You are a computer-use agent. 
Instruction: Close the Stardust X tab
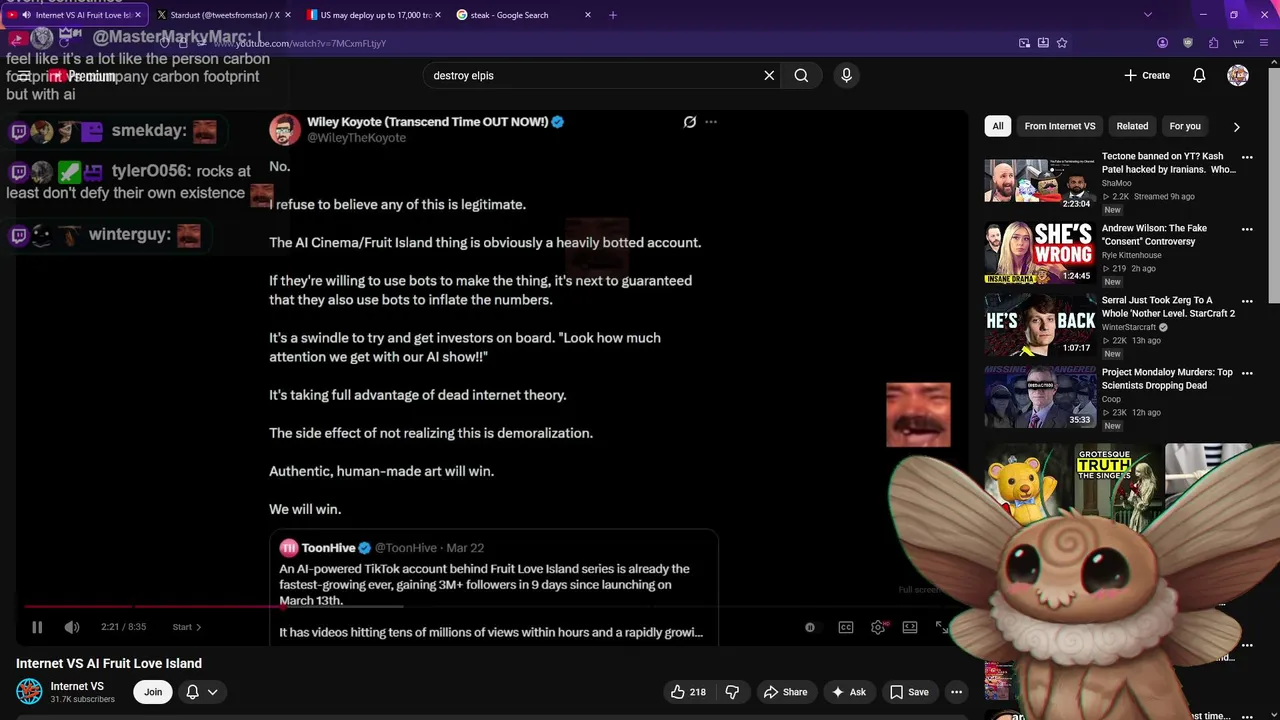pyautogui.click(x=288, y=15)
